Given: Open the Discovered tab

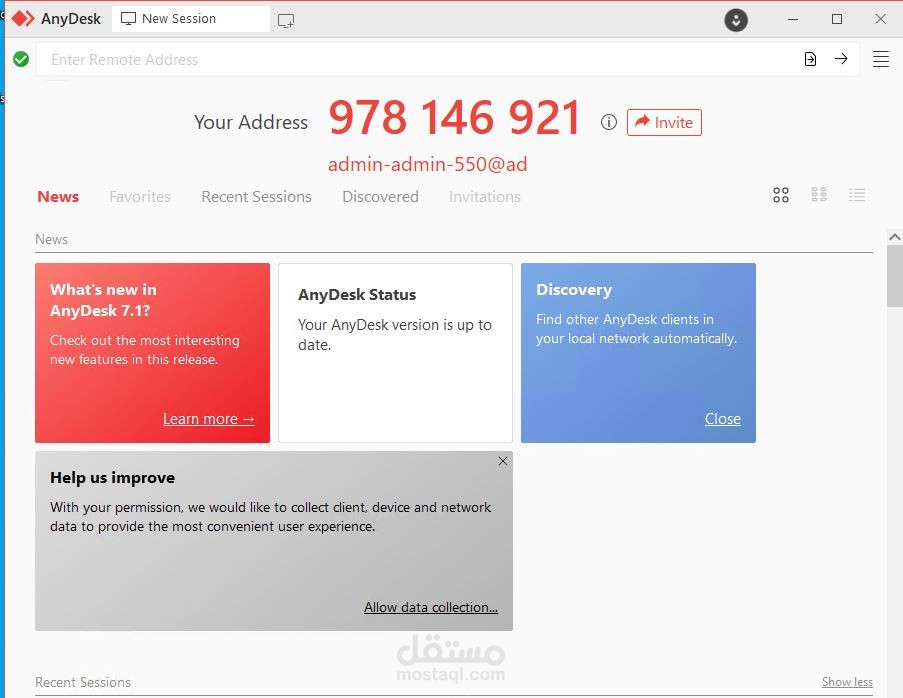Looking at the screenshot, I should [380, 197].
